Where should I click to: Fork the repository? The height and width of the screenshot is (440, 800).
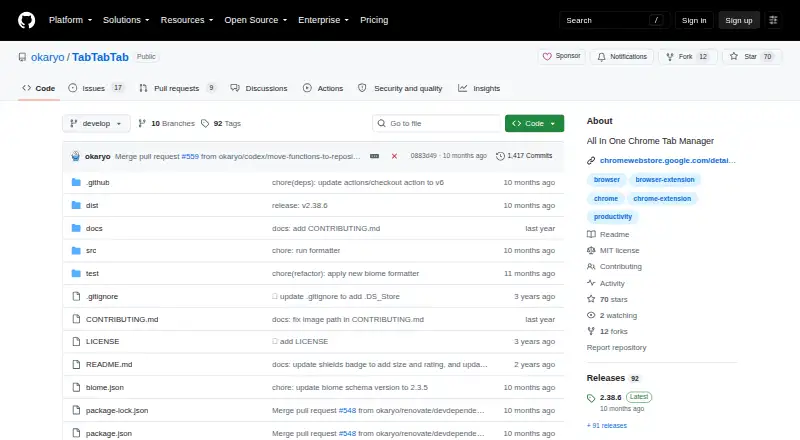click(688, 57)
